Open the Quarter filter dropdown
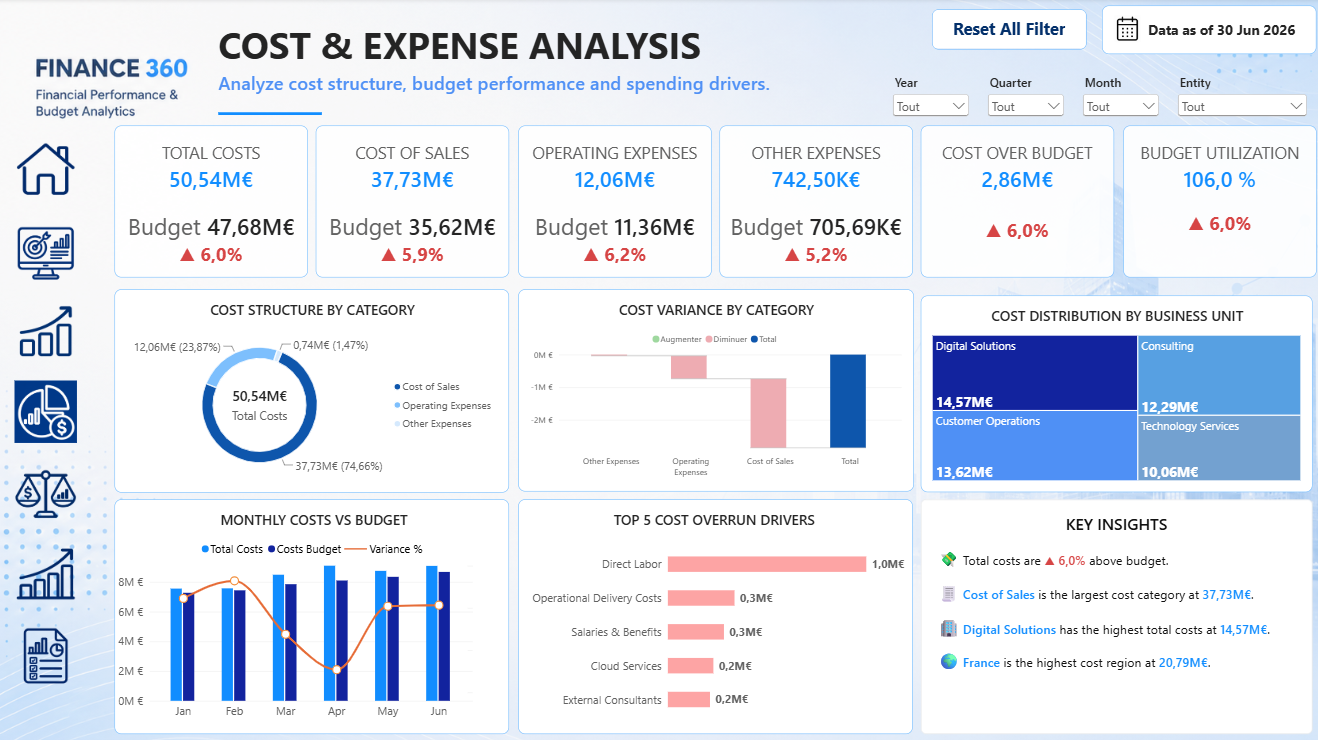1318x740 pixels. click(x=1026, y=106)
